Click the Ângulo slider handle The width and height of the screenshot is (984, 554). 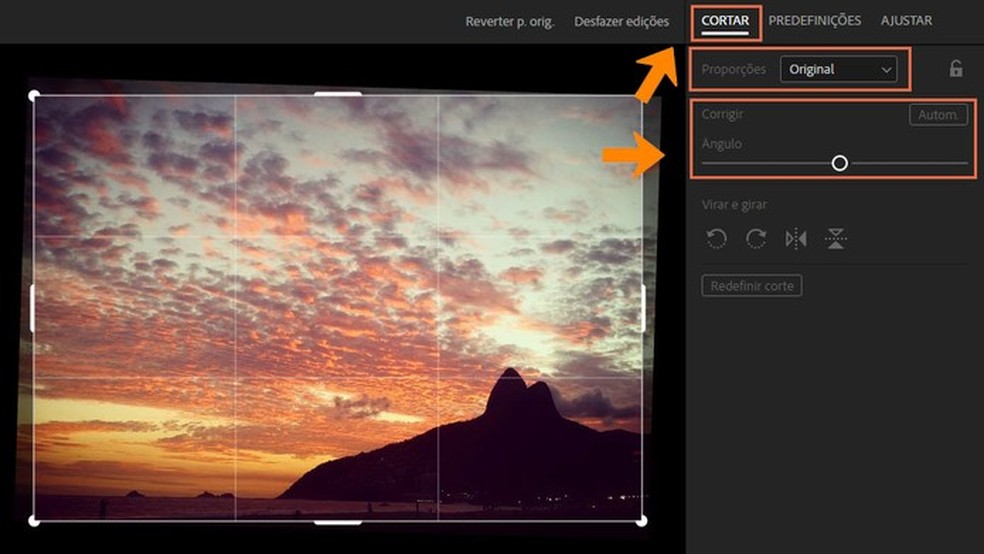[839, 163]
